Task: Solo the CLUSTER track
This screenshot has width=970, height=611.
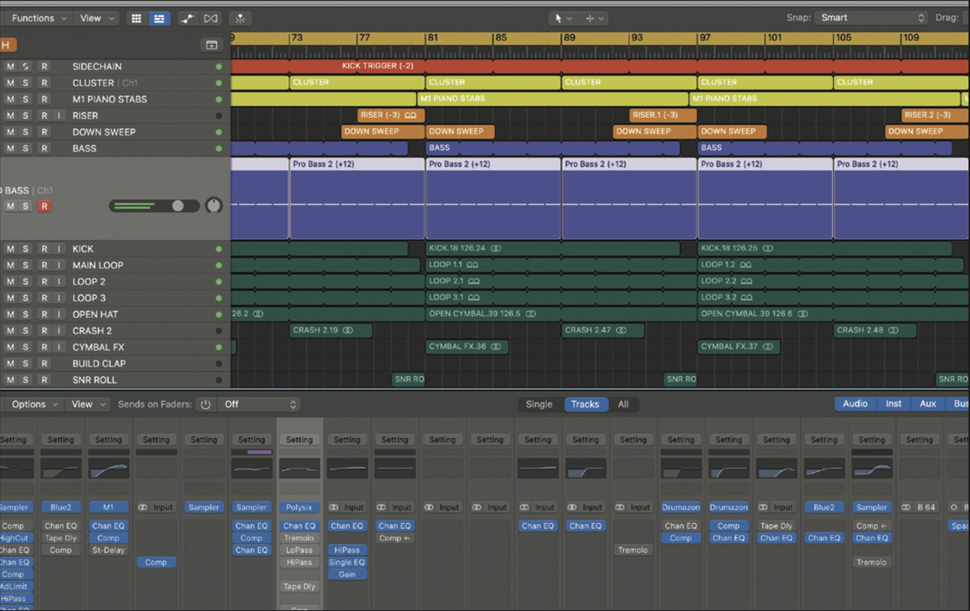Action: pyautogui.click(x=25, y=83)
